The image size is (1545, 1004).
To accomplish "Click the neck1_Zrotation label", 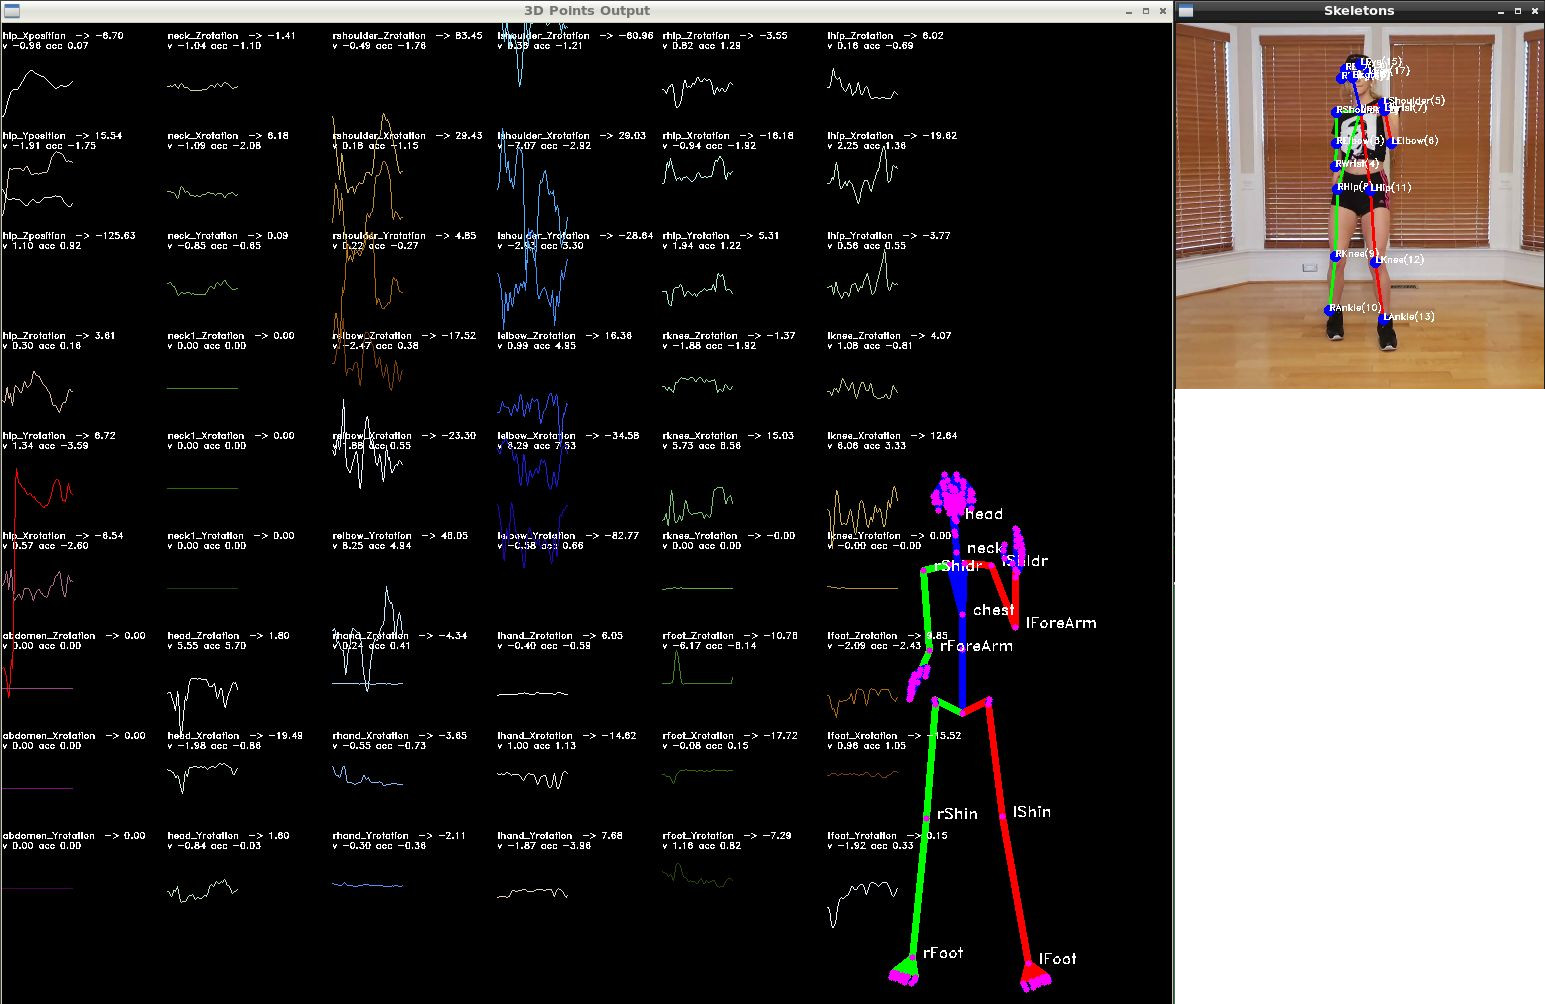I will [x=206, y=335].
